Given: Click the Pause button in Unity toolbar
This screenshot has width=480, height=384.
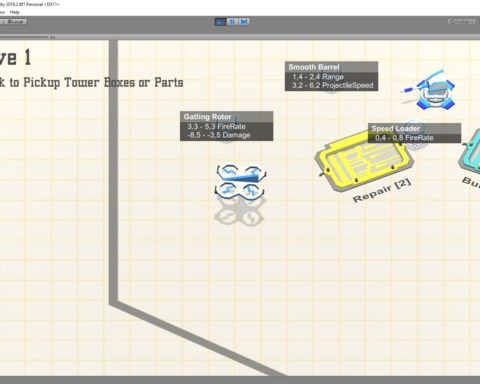Looking at the screenshot, I should coord(232,22).
